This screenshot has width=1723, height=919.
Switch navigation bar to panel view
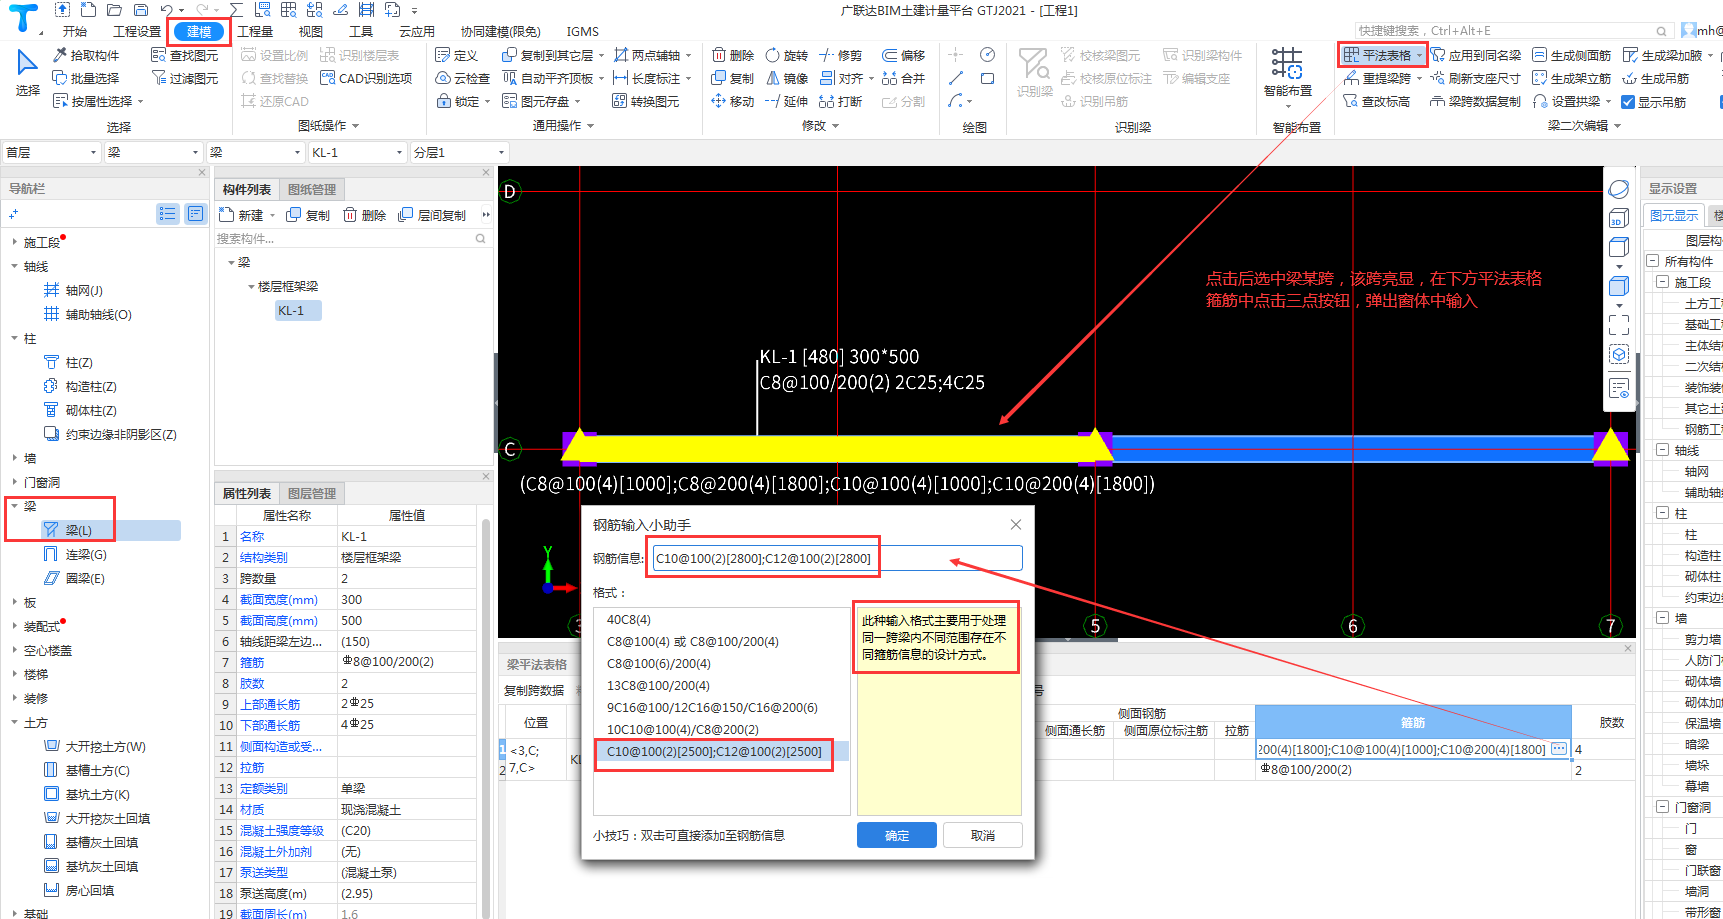point(195,214)
